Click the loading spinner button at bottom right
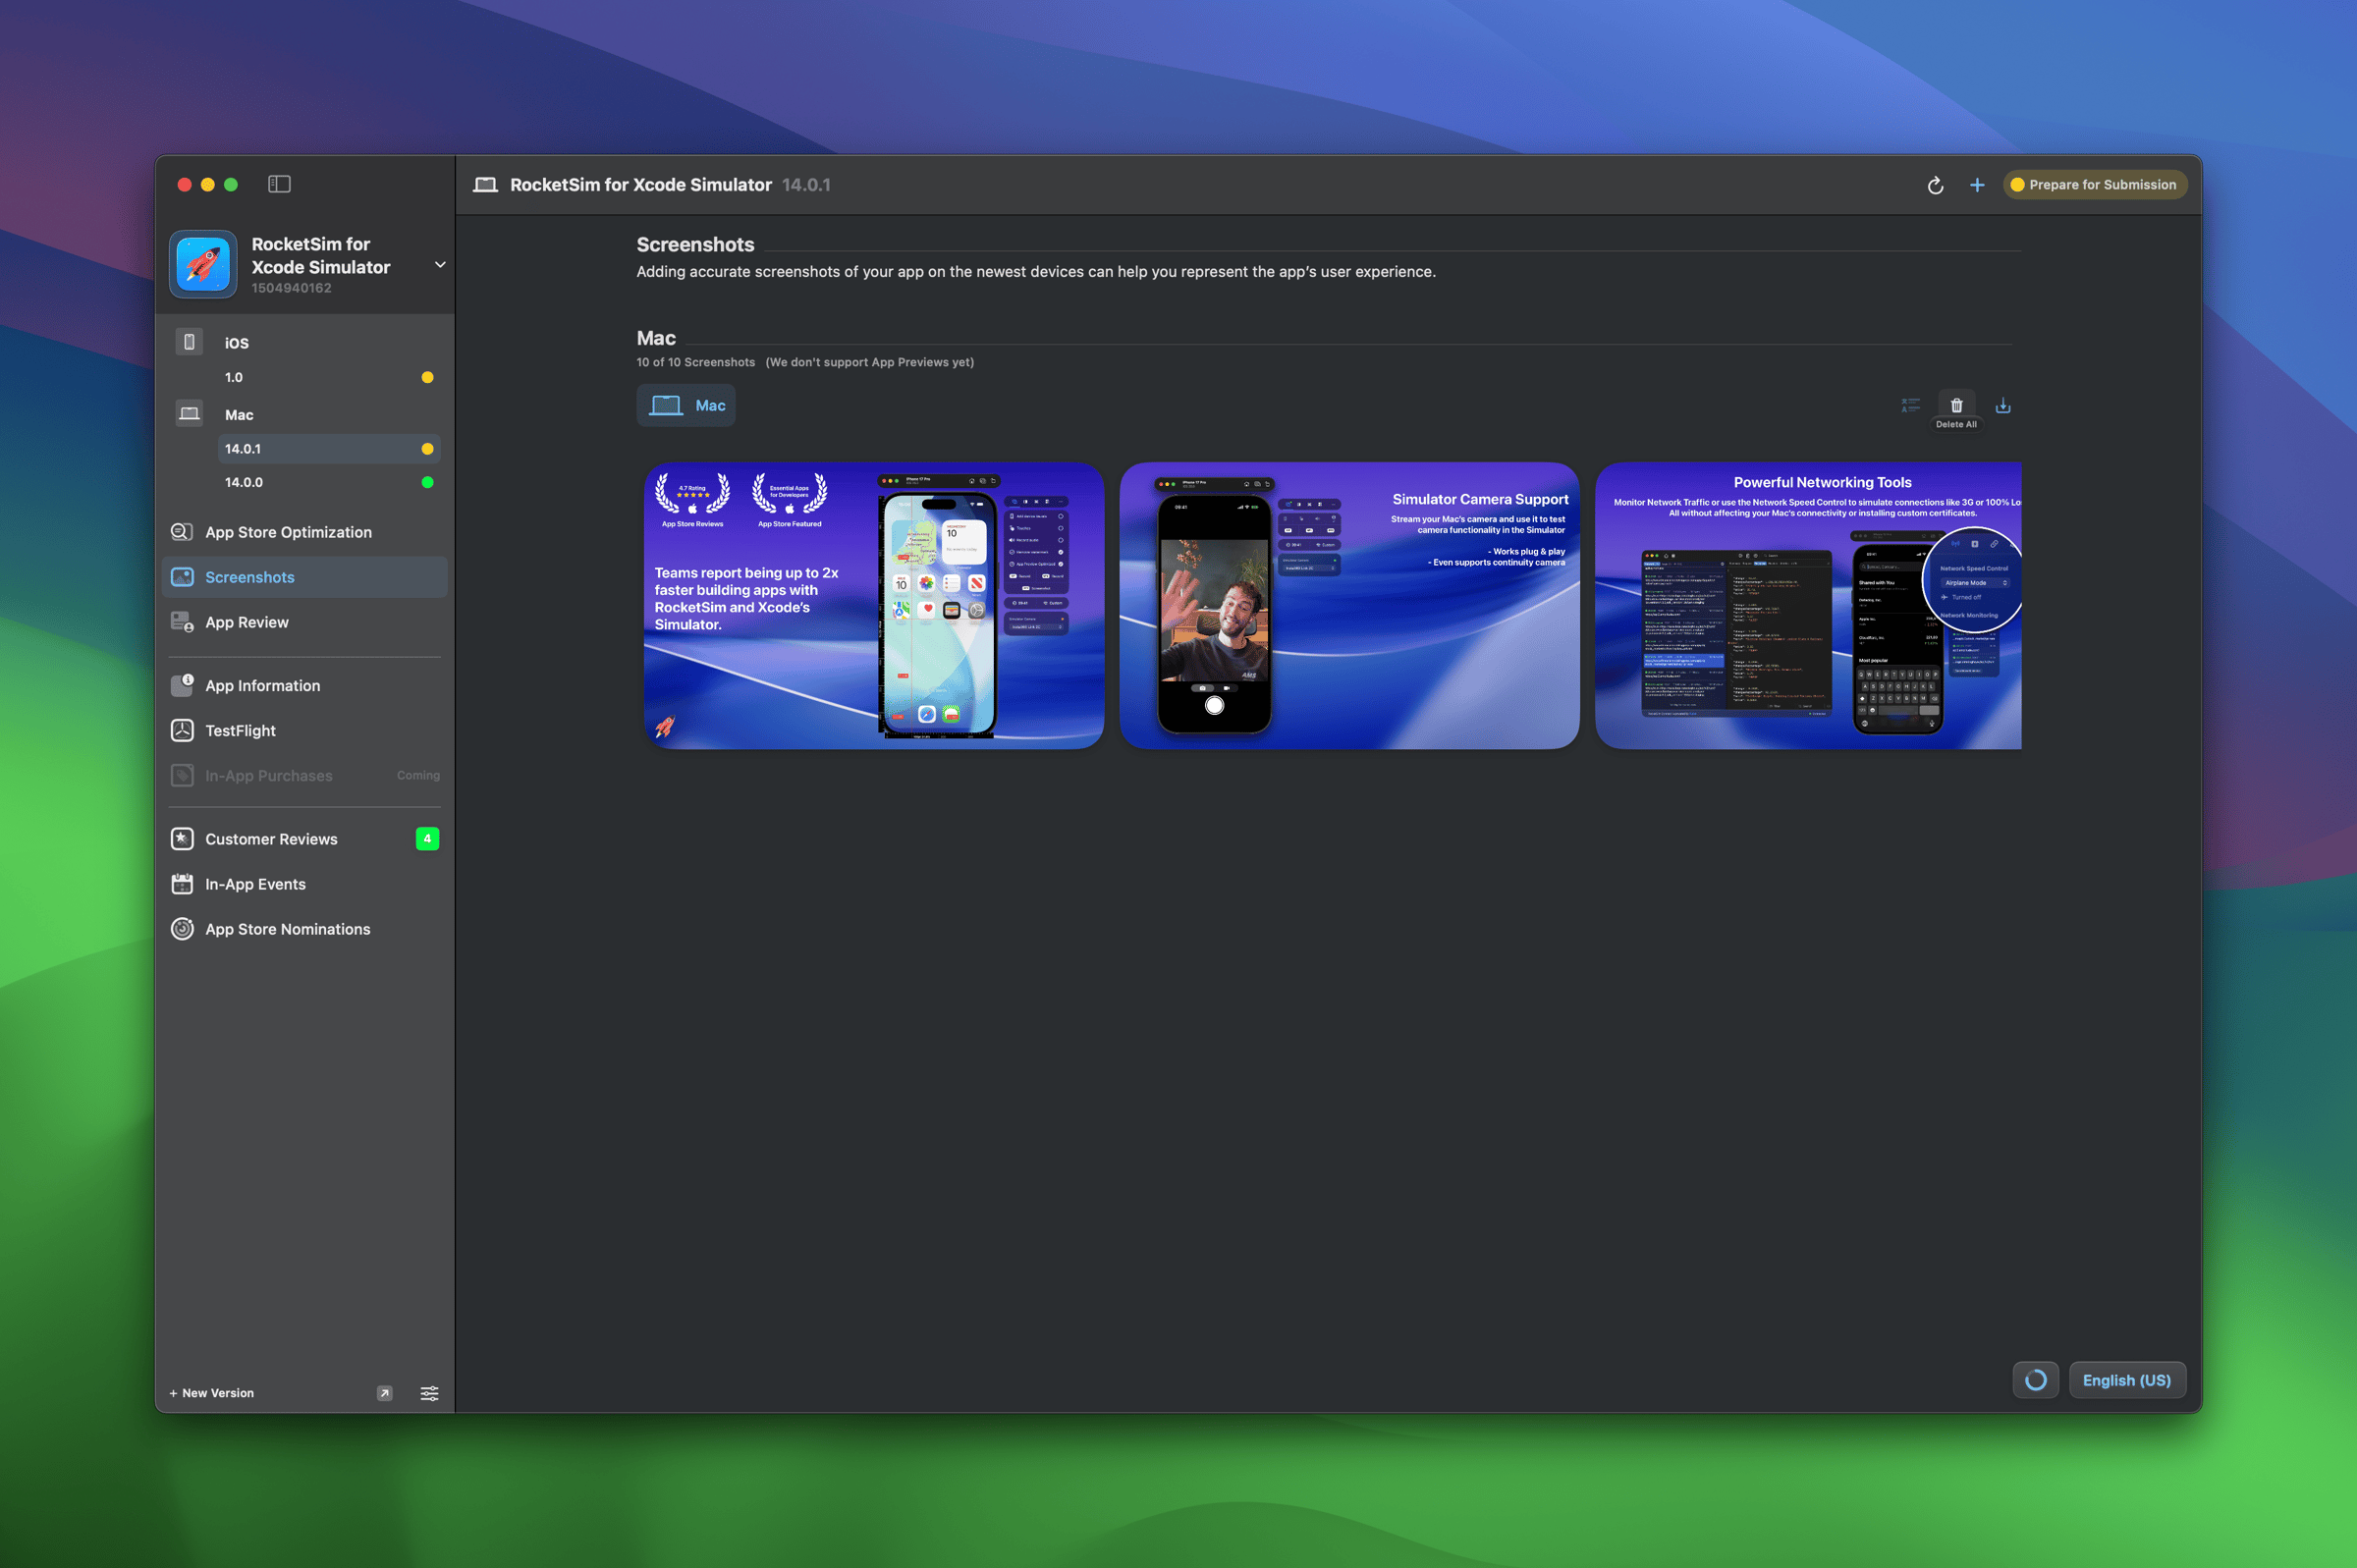2357x1568 pixels. click(x=2035, y=1380)
